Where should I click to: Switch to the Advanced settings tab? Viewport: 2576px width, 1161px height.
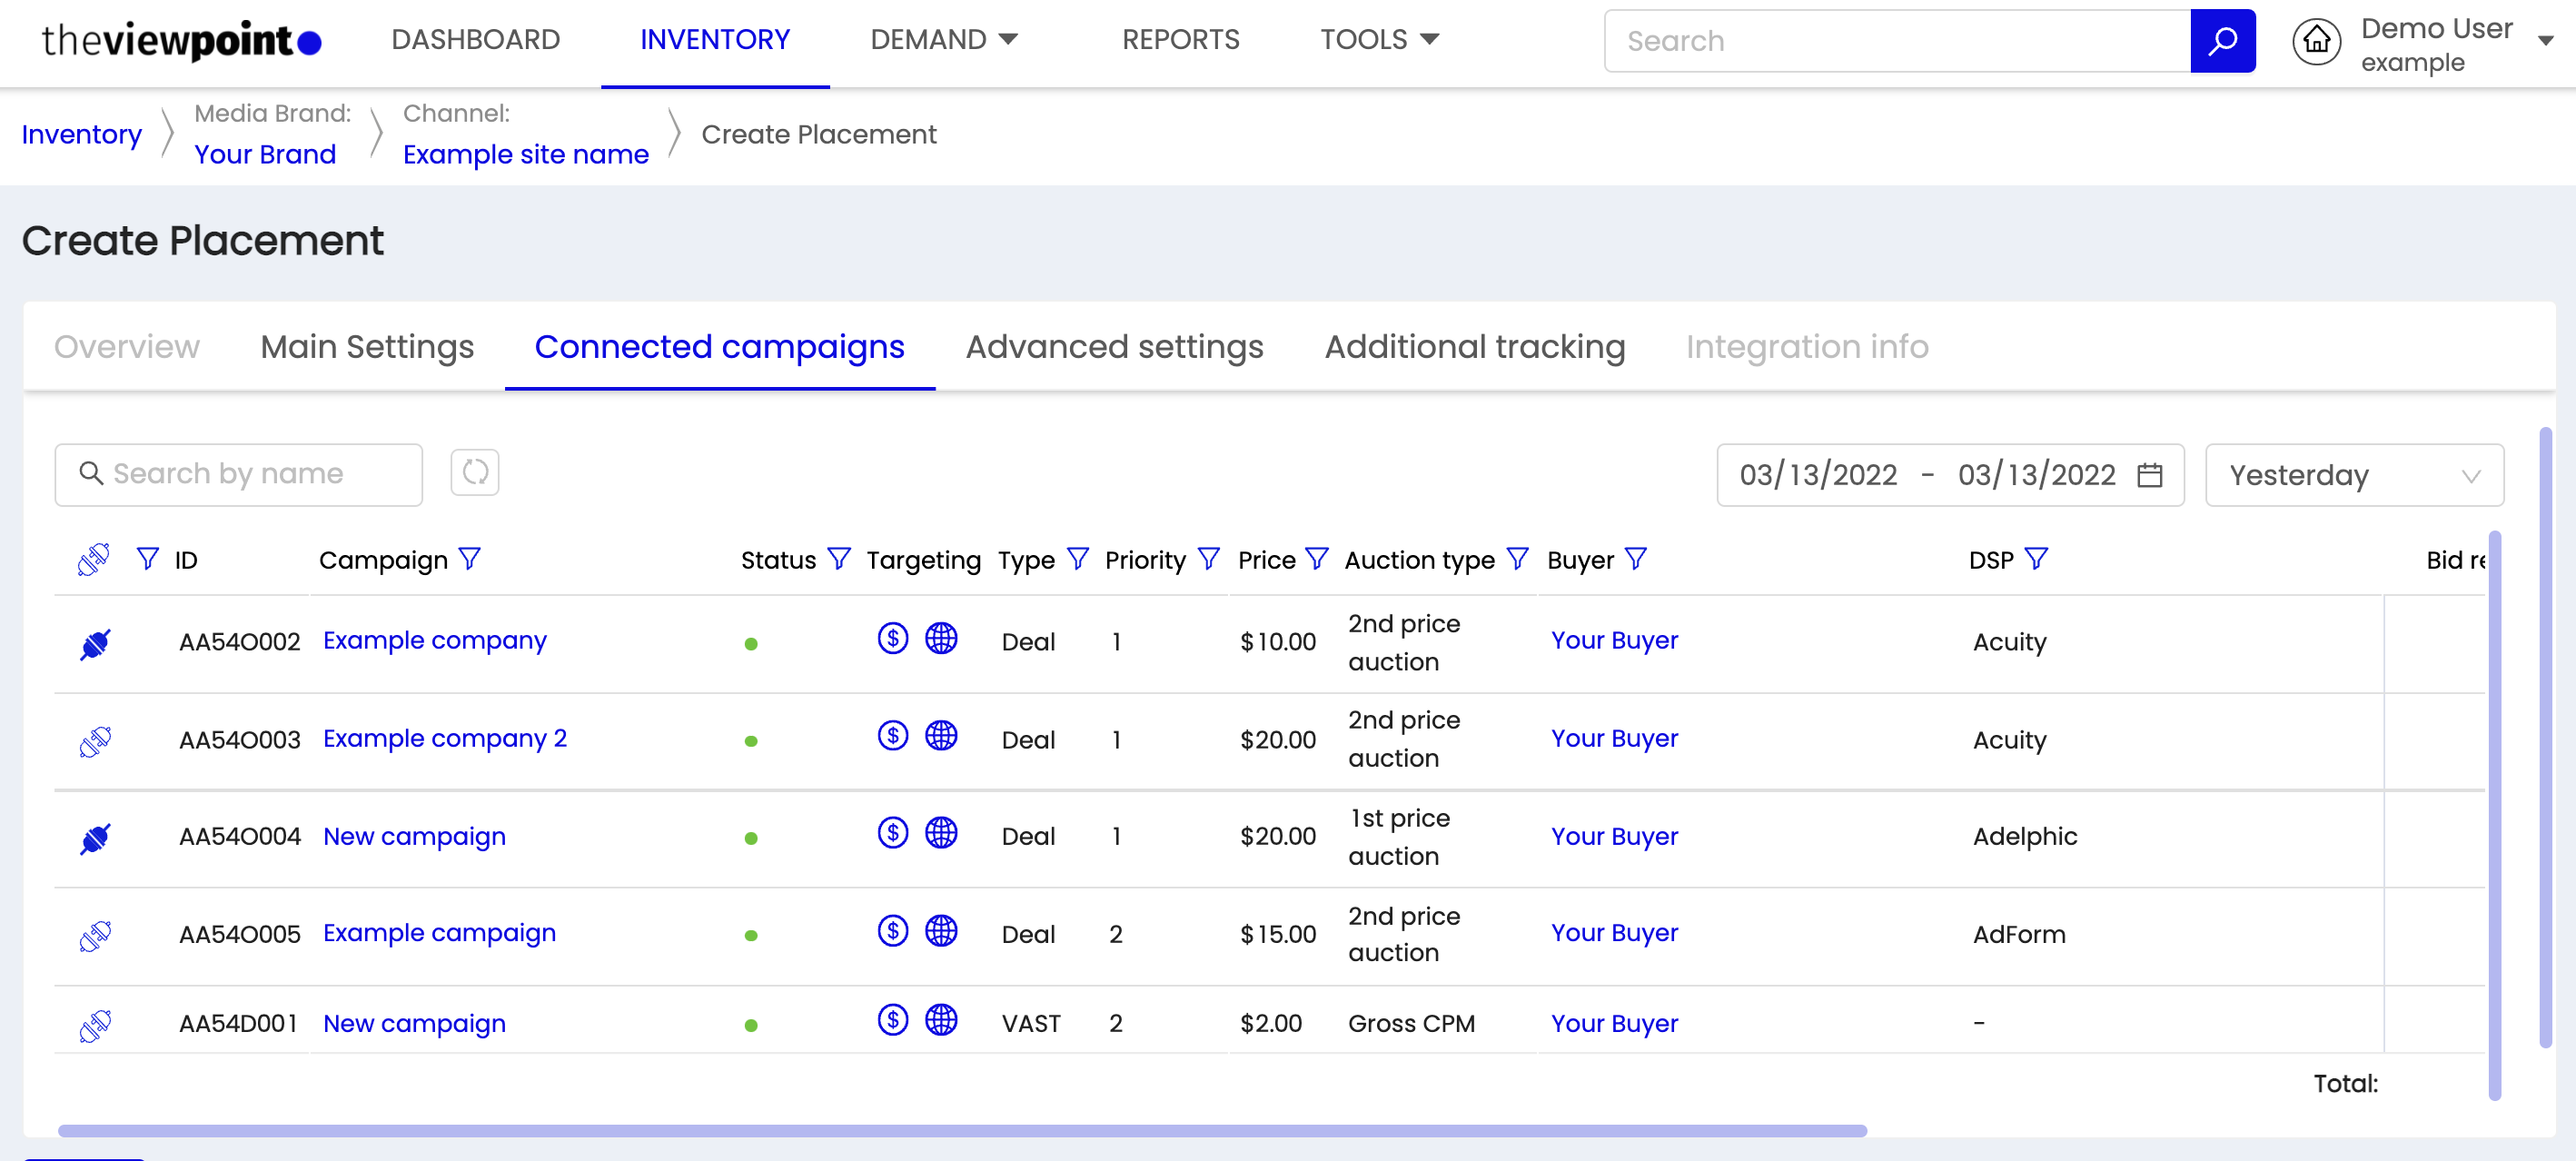point(1114,347)
